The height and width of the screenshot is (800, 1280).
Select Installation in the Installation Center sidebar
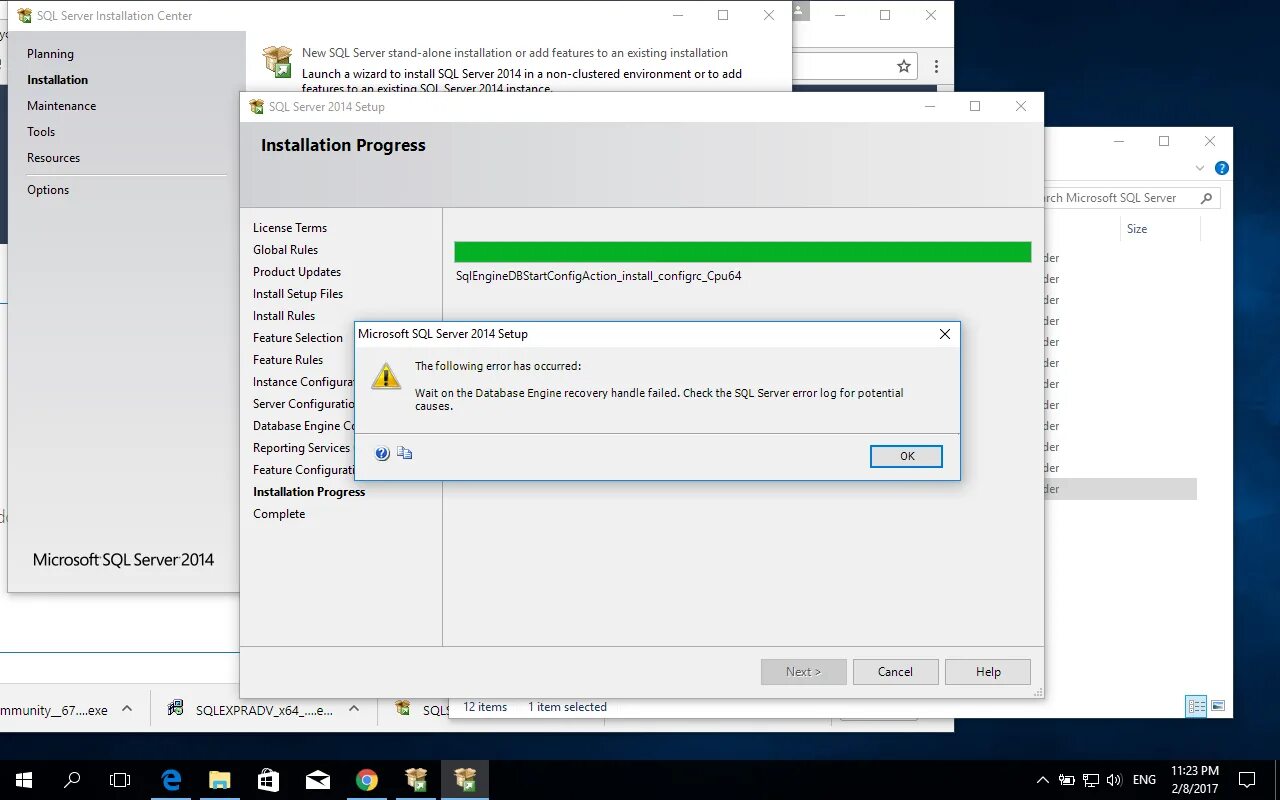57,80
